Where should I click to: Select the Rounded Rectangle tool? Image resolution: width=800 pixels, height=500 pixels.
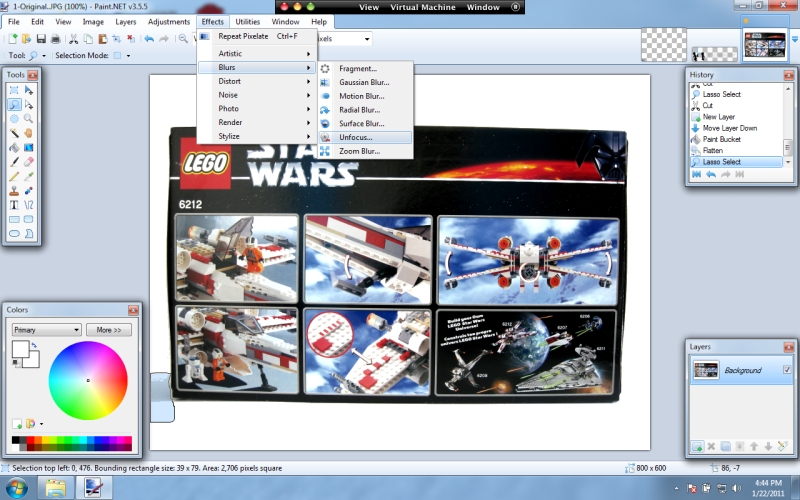[29, 219]
